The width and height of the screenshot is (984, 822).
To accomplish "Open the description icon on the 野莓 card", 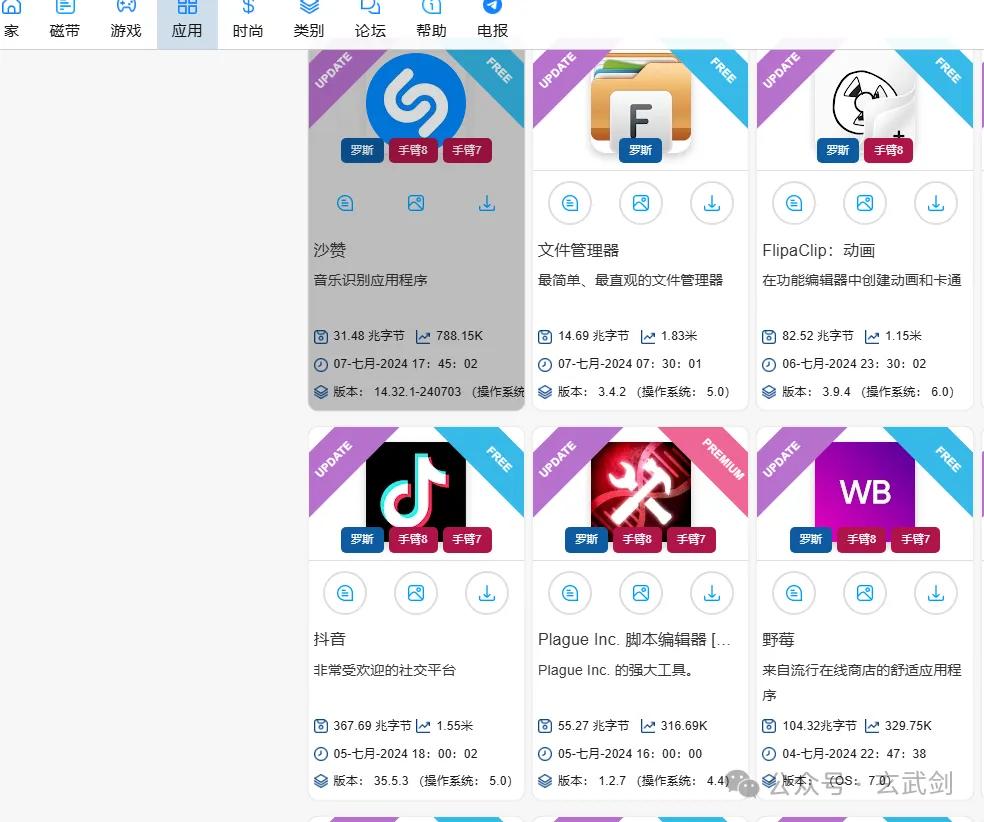I will (x=794, y=593).
